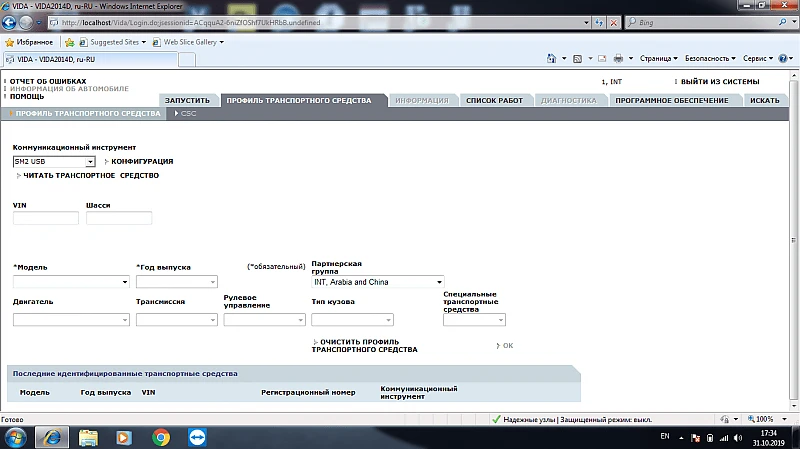
Task: Click the network signal tray icon
Action: [x=724, y=438]
